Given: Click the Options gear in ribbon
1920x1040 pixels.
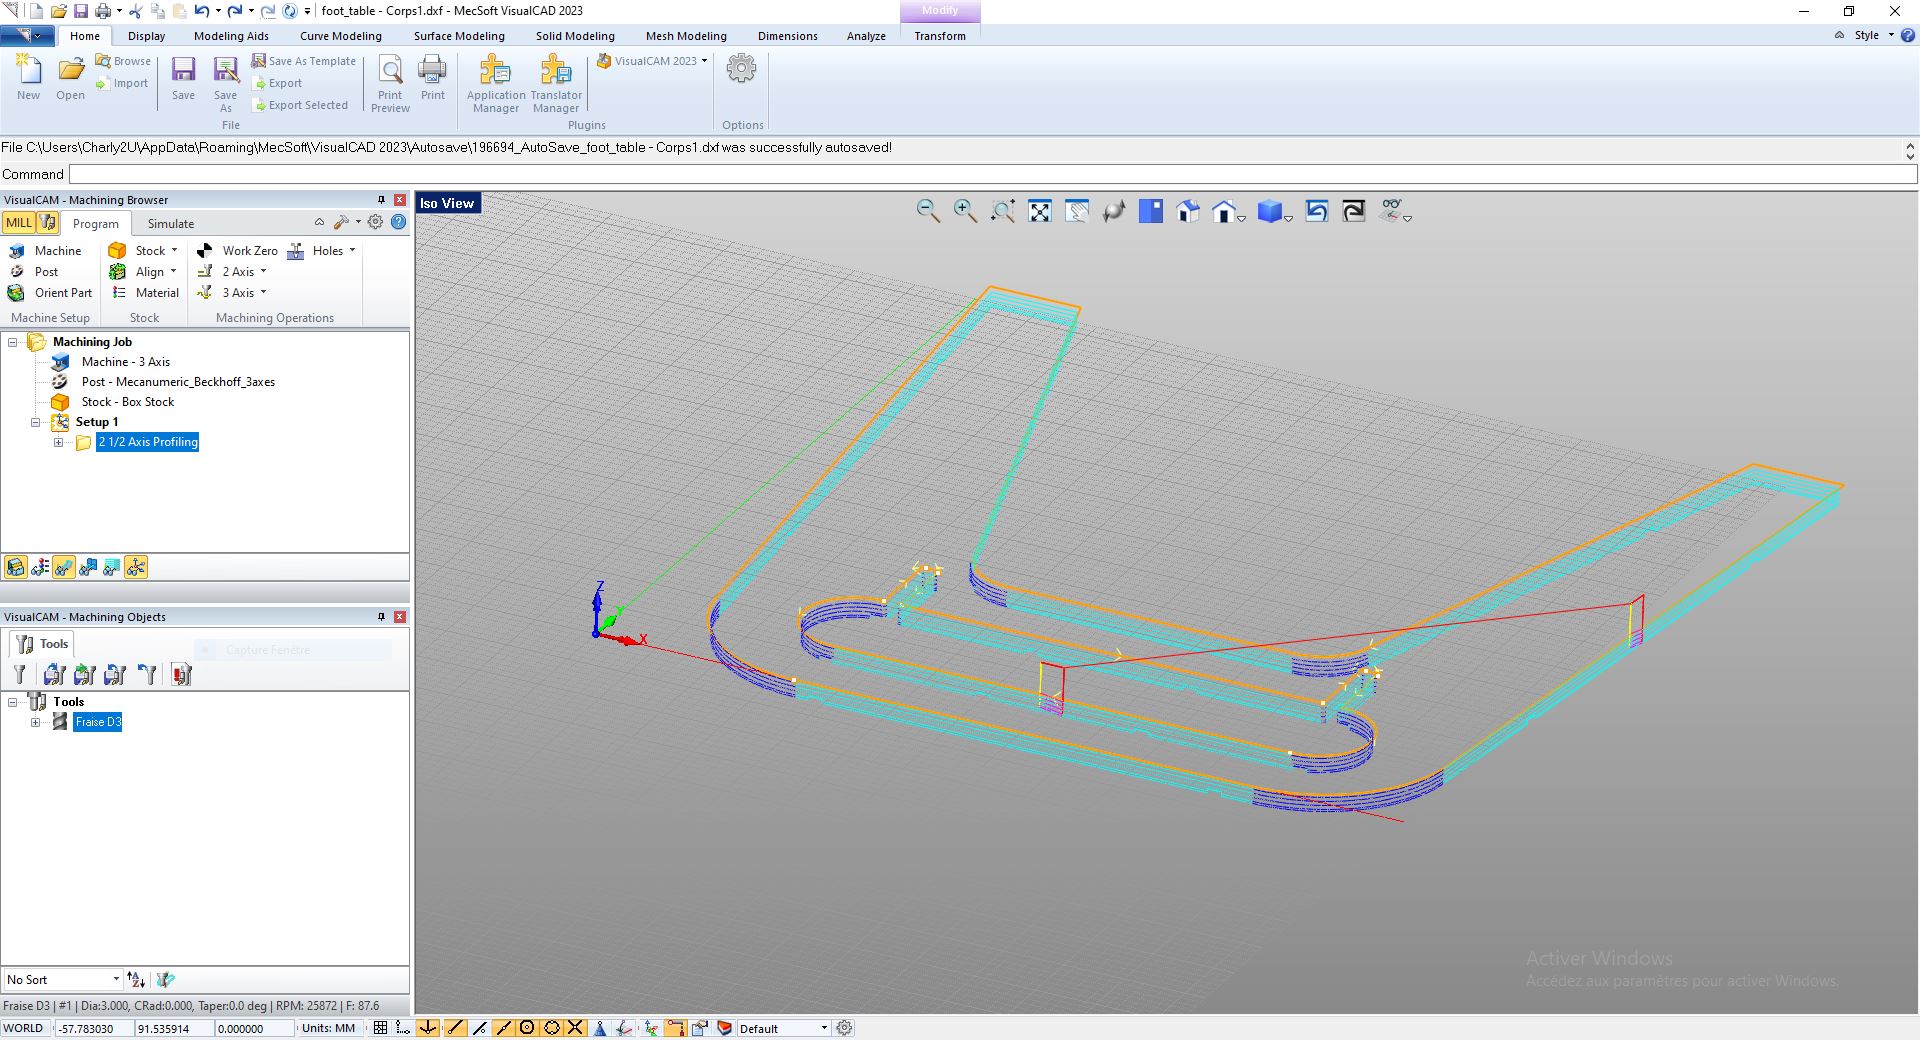Looking at the screenshot, I should [x=742, y=70].
